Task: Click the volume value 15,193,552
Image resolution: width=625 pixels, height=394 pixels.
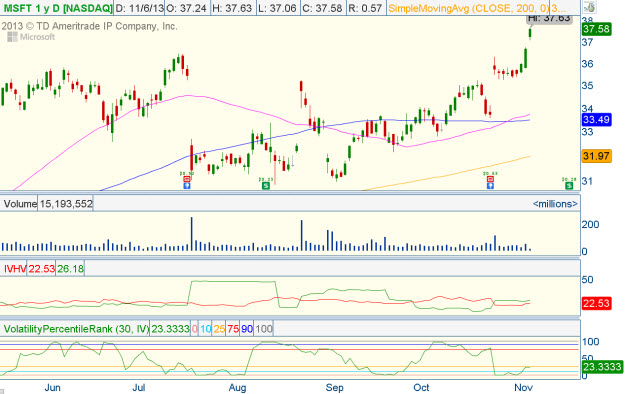Action: 66,204
